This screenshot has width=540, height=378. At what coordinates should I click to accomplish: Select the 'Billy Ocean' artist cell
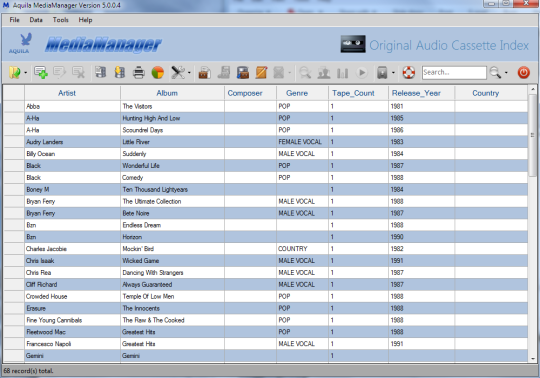[x=72, y=154]
